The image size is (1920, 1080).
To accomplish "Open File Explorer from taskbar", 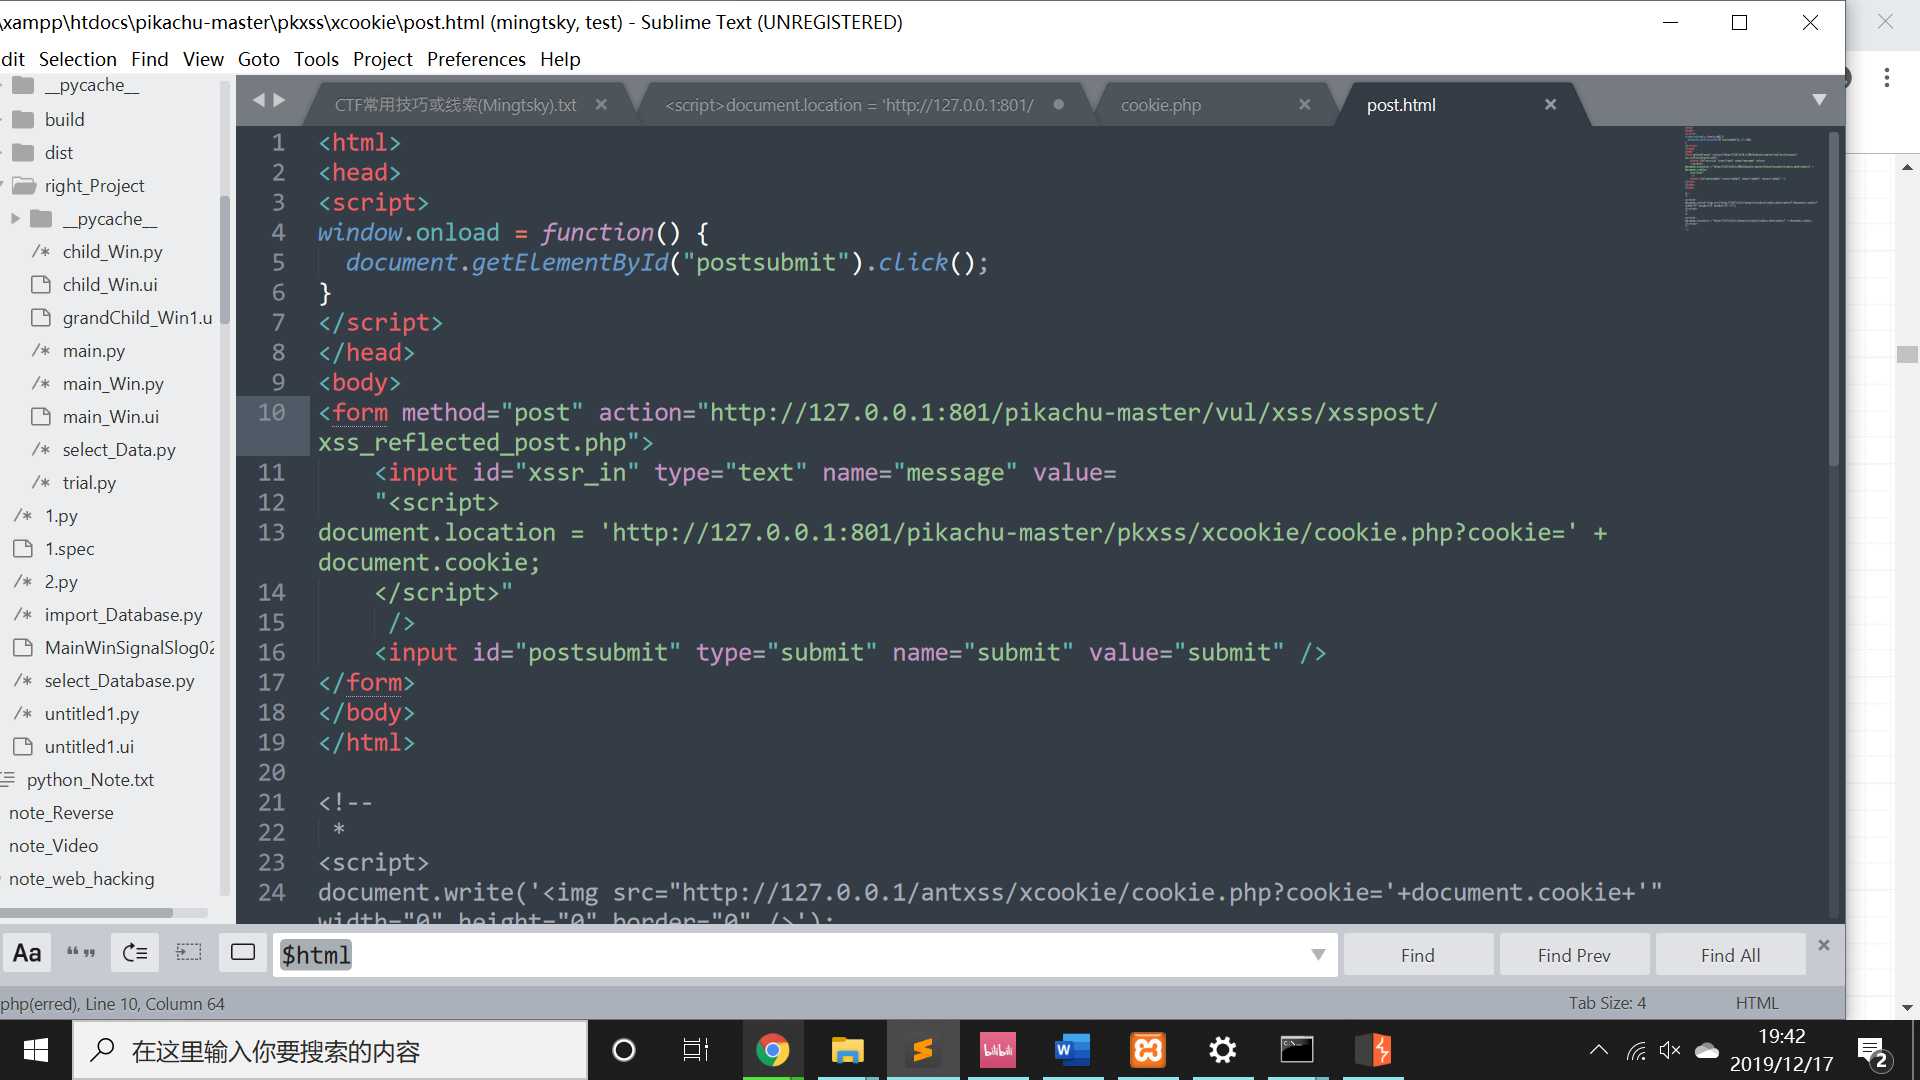I will (x=847, y=1050).
